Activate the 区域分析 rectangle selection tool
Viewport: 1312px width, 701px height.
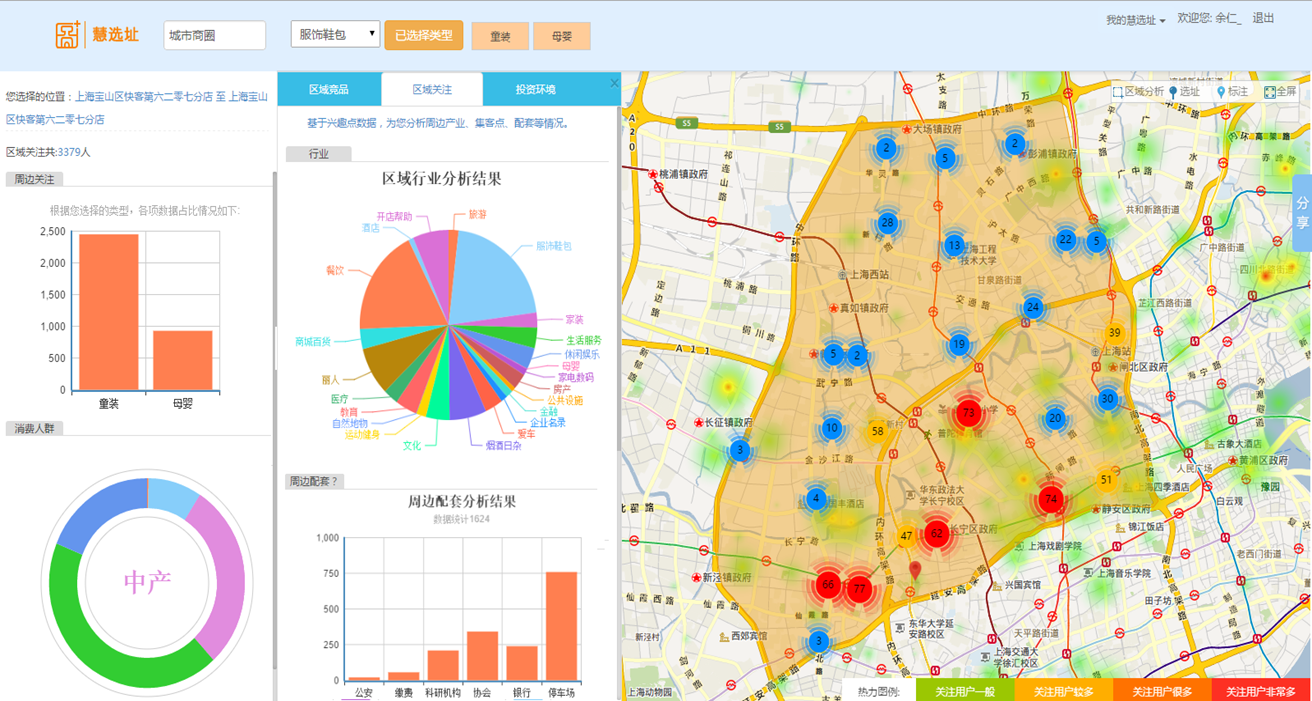(1138, 91)
